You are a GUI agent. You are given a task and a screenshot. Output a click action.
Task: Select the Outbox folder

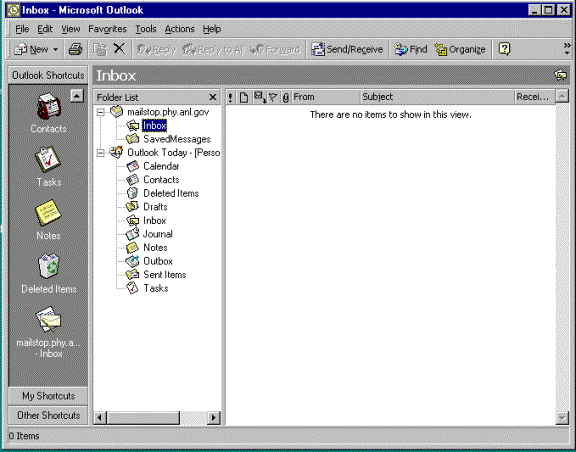[x=158, y=261]
